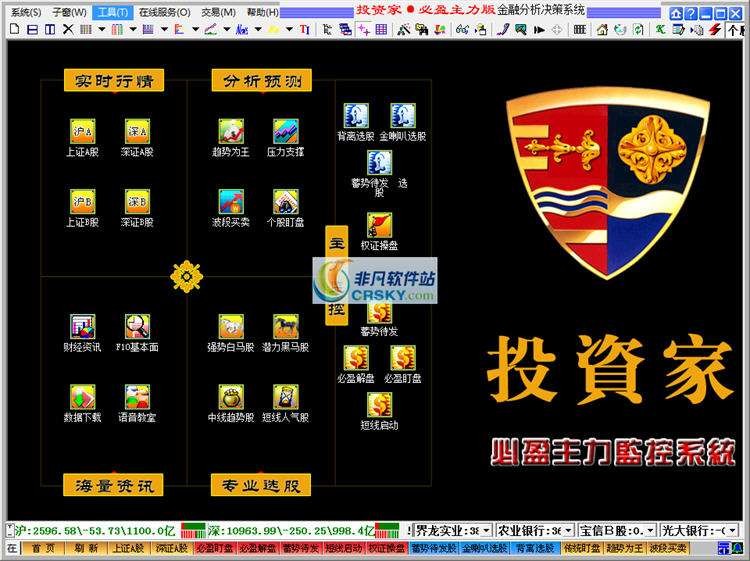750x561 pixels.
Task: Open 个股盯盘 icon
Action: coord(286,201)
